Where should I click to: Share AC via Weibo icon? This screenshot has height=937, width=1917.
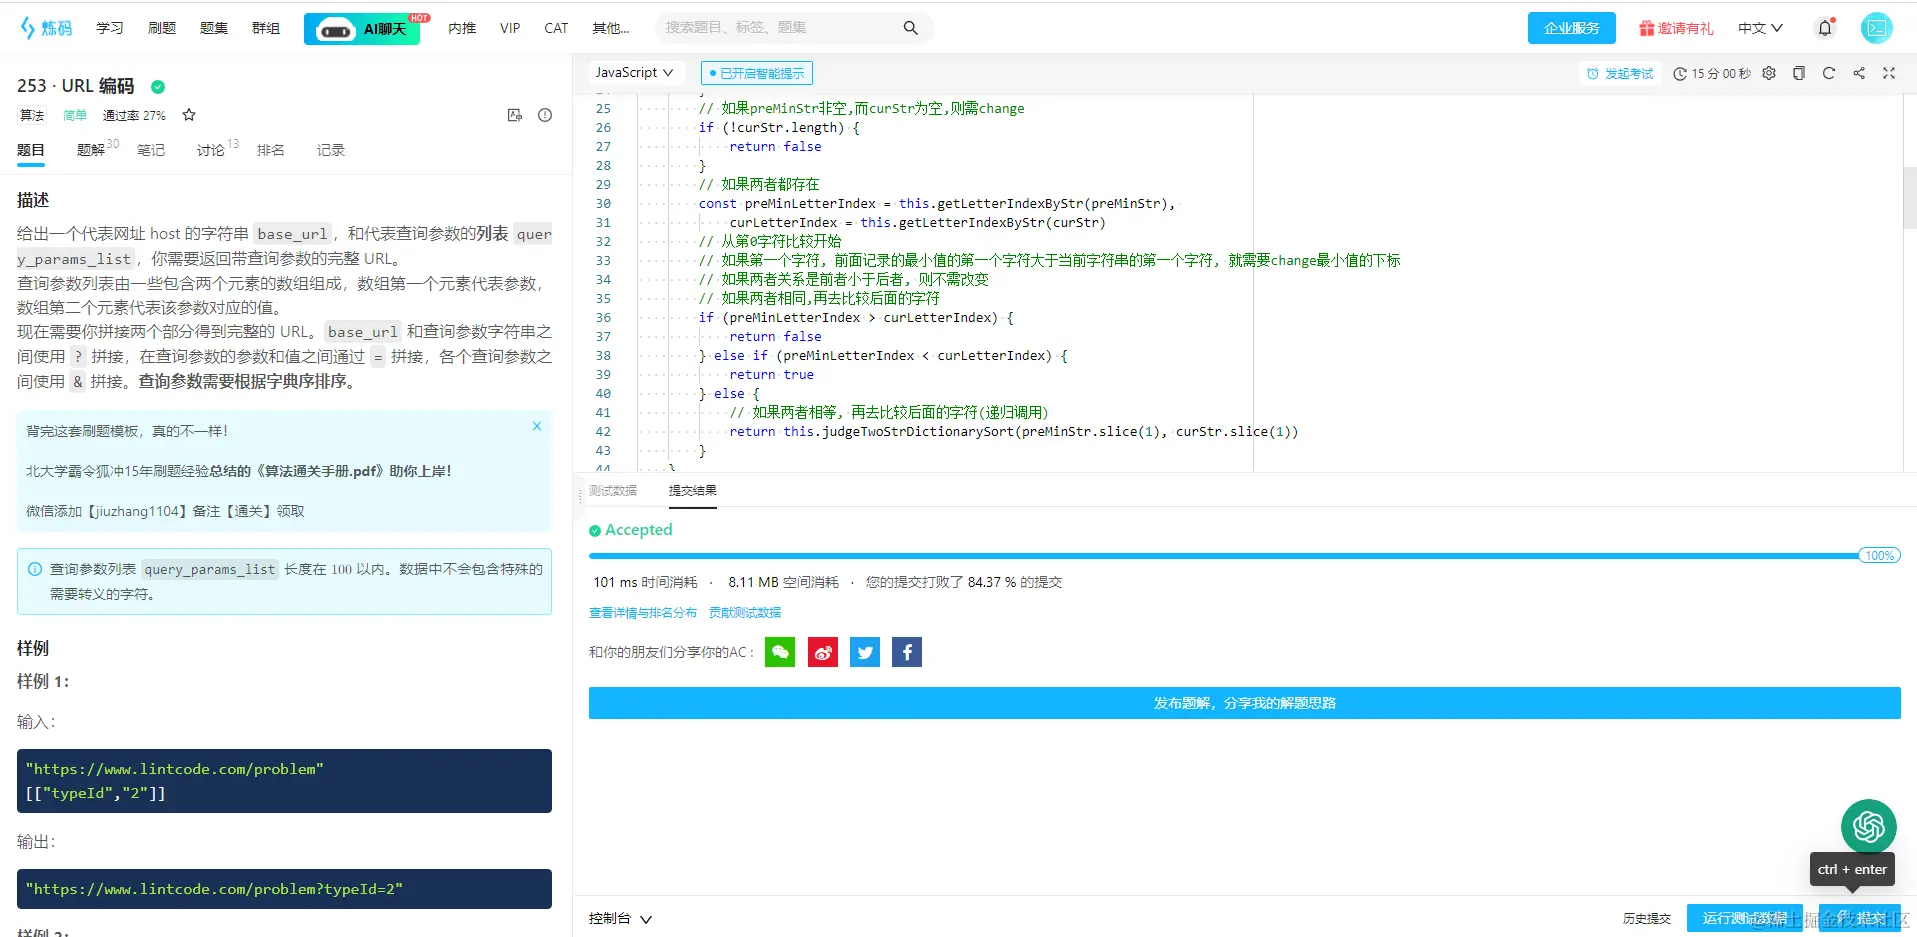coord(823,652)
